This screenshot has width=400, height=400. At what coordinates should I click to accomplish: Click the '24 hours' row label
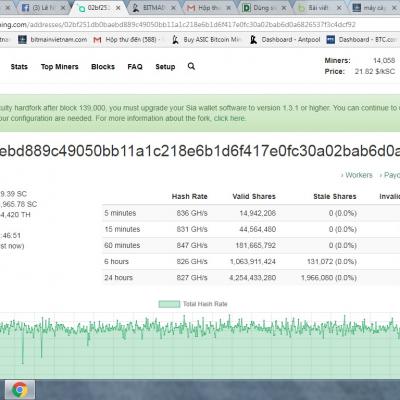[x=118, y=278]
